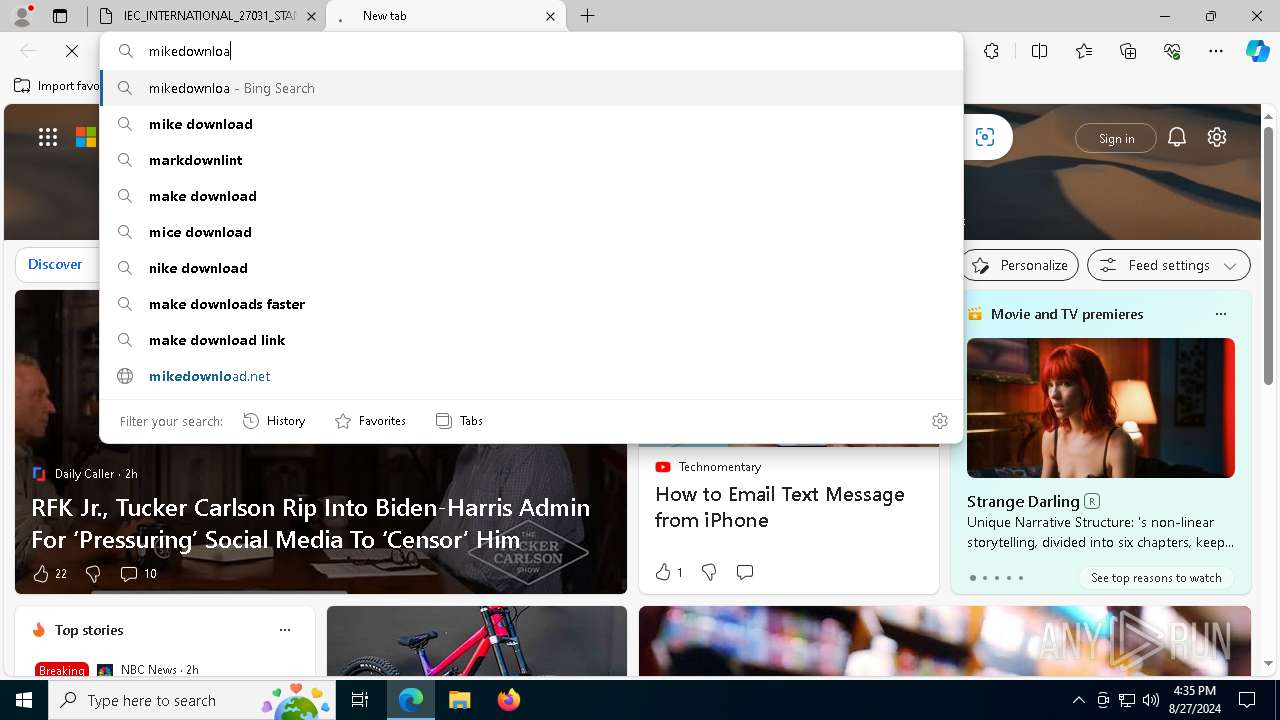The image size is (1280, 720).
Task: Switch to the New tab tab
Action: pyautogui.click(x=445, y=16)
